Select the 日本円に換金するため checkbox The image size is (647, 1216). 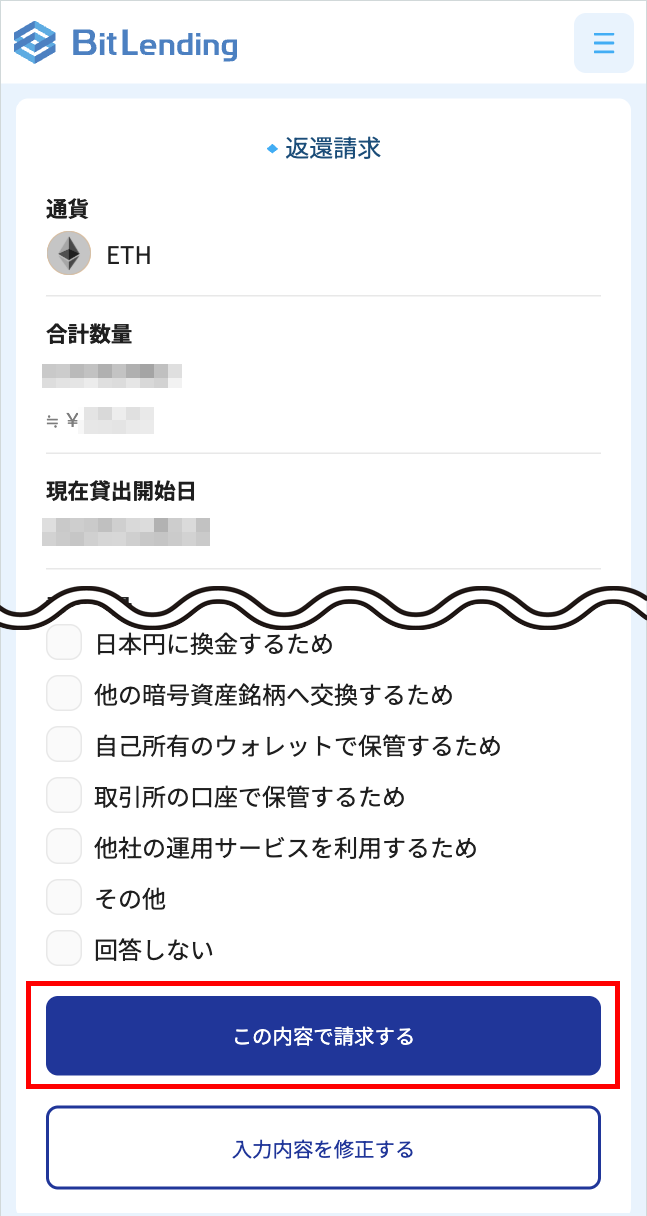coord(63,642)
